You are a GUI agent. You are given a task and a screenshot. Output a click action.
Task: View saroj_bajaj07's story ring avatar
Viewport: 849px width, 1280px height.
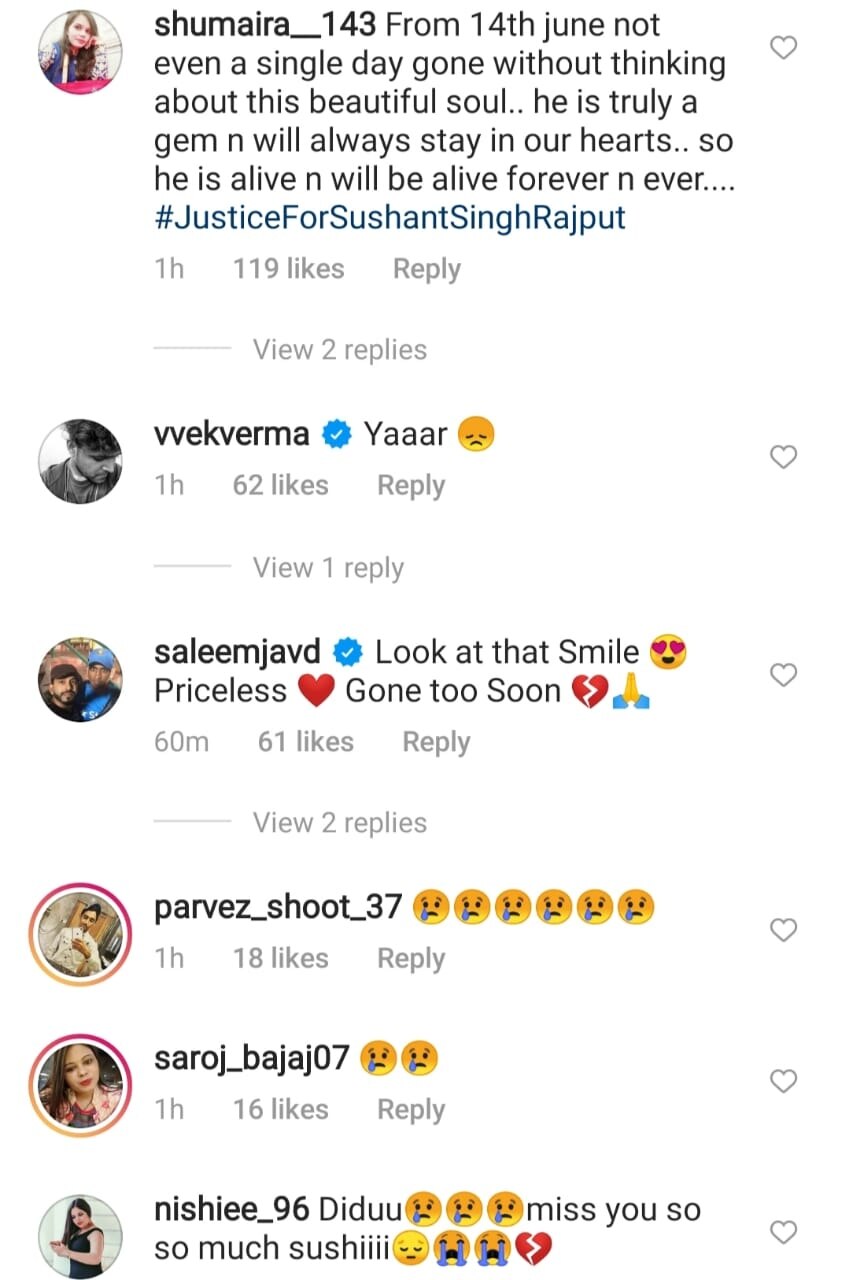80,1084
